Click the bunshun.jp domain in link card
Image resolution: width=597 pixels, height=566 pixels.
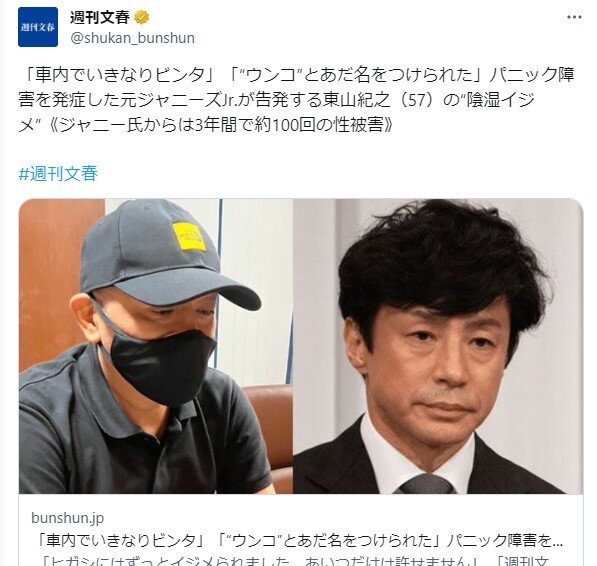click(67, 518)
